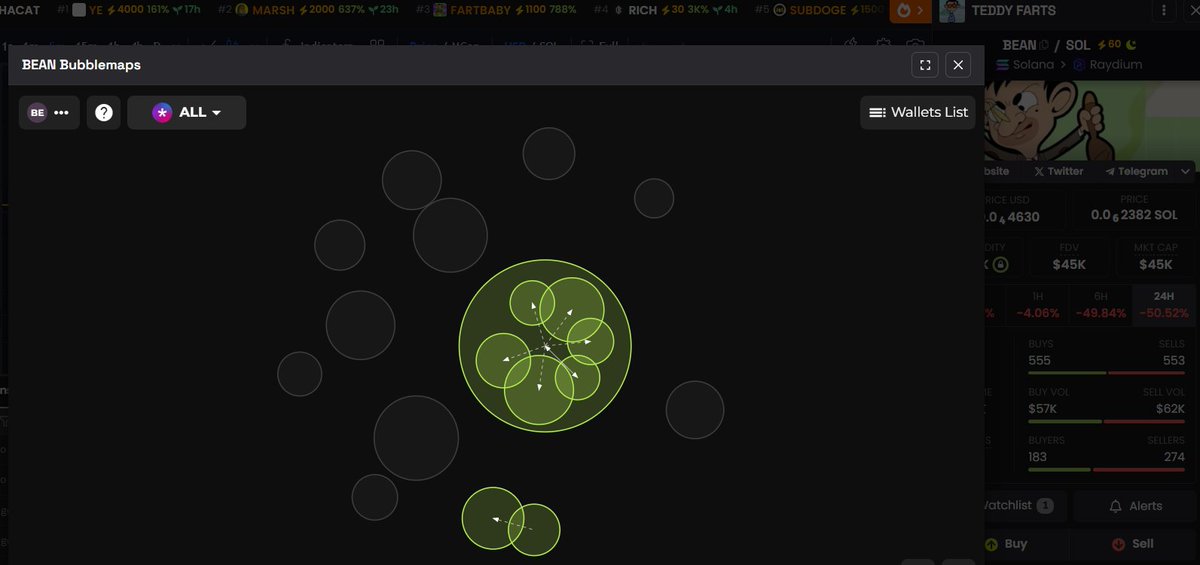The height and width of the screenshot is (565, 1200).
Task: Open the Alerts bell button
Action: pyautogui.click(x=1135, y=506)
